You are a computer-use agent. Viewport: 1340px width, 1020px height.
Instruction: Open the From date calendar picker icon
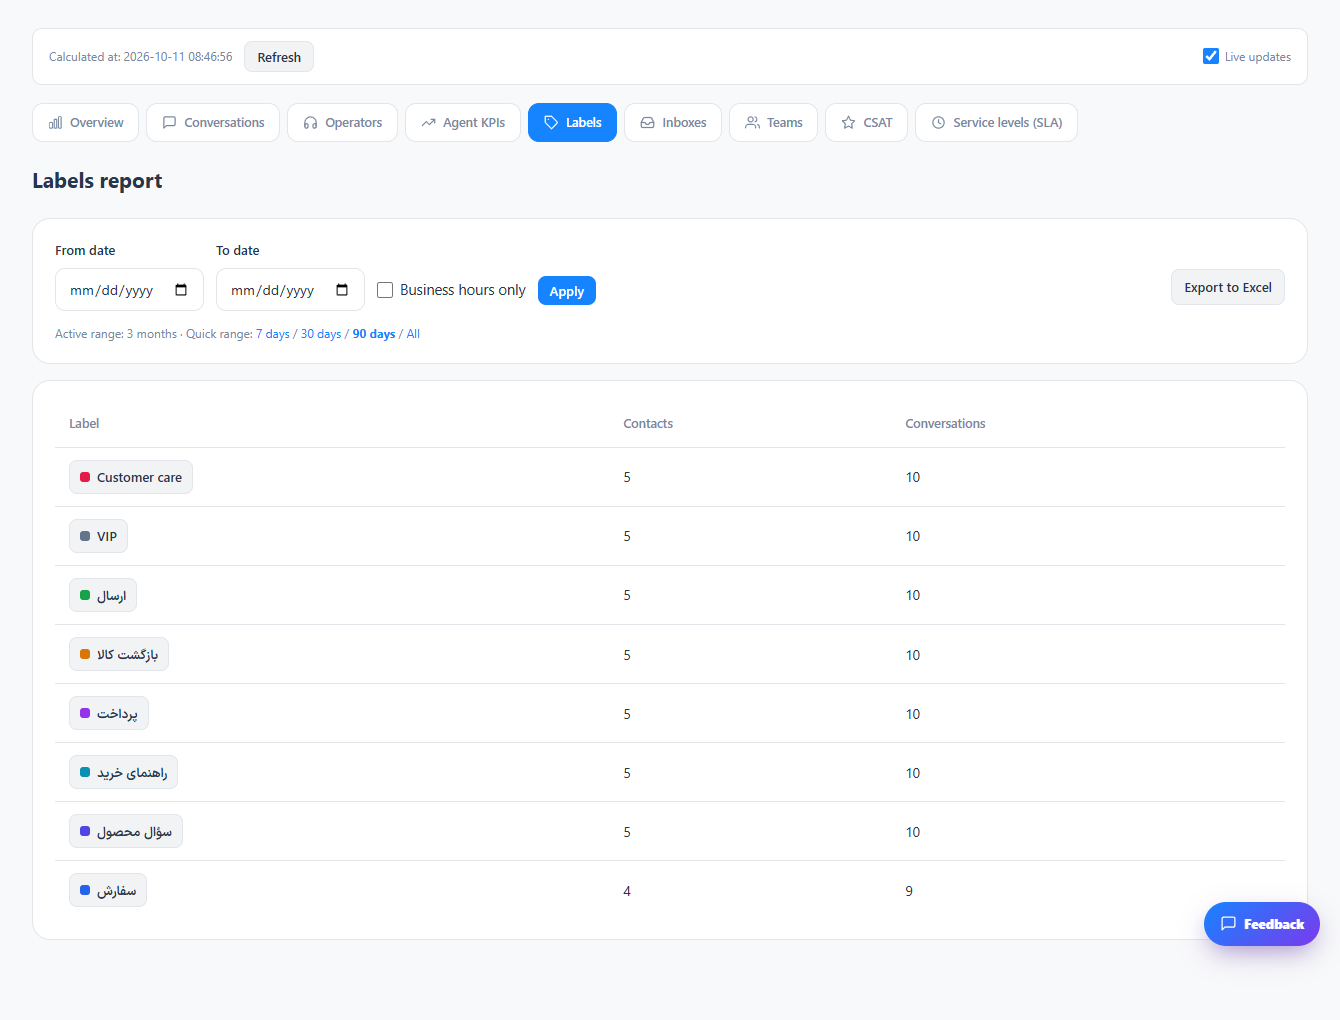[x=181, y=290]
